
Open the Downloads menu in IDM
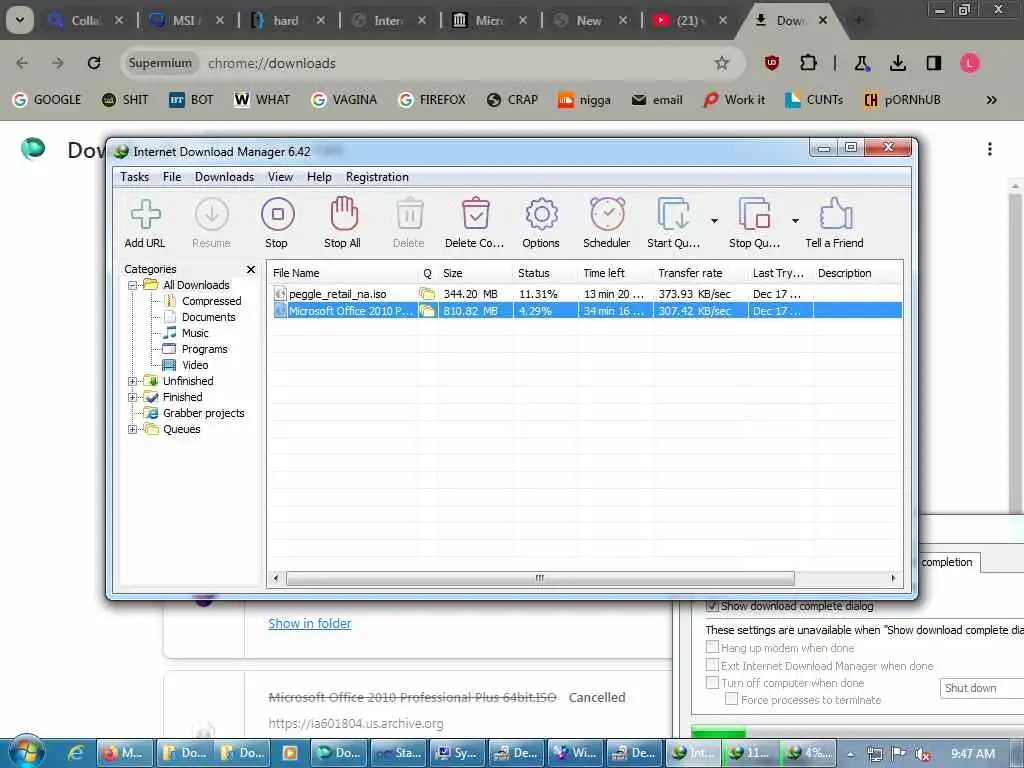tap(224, 177)
